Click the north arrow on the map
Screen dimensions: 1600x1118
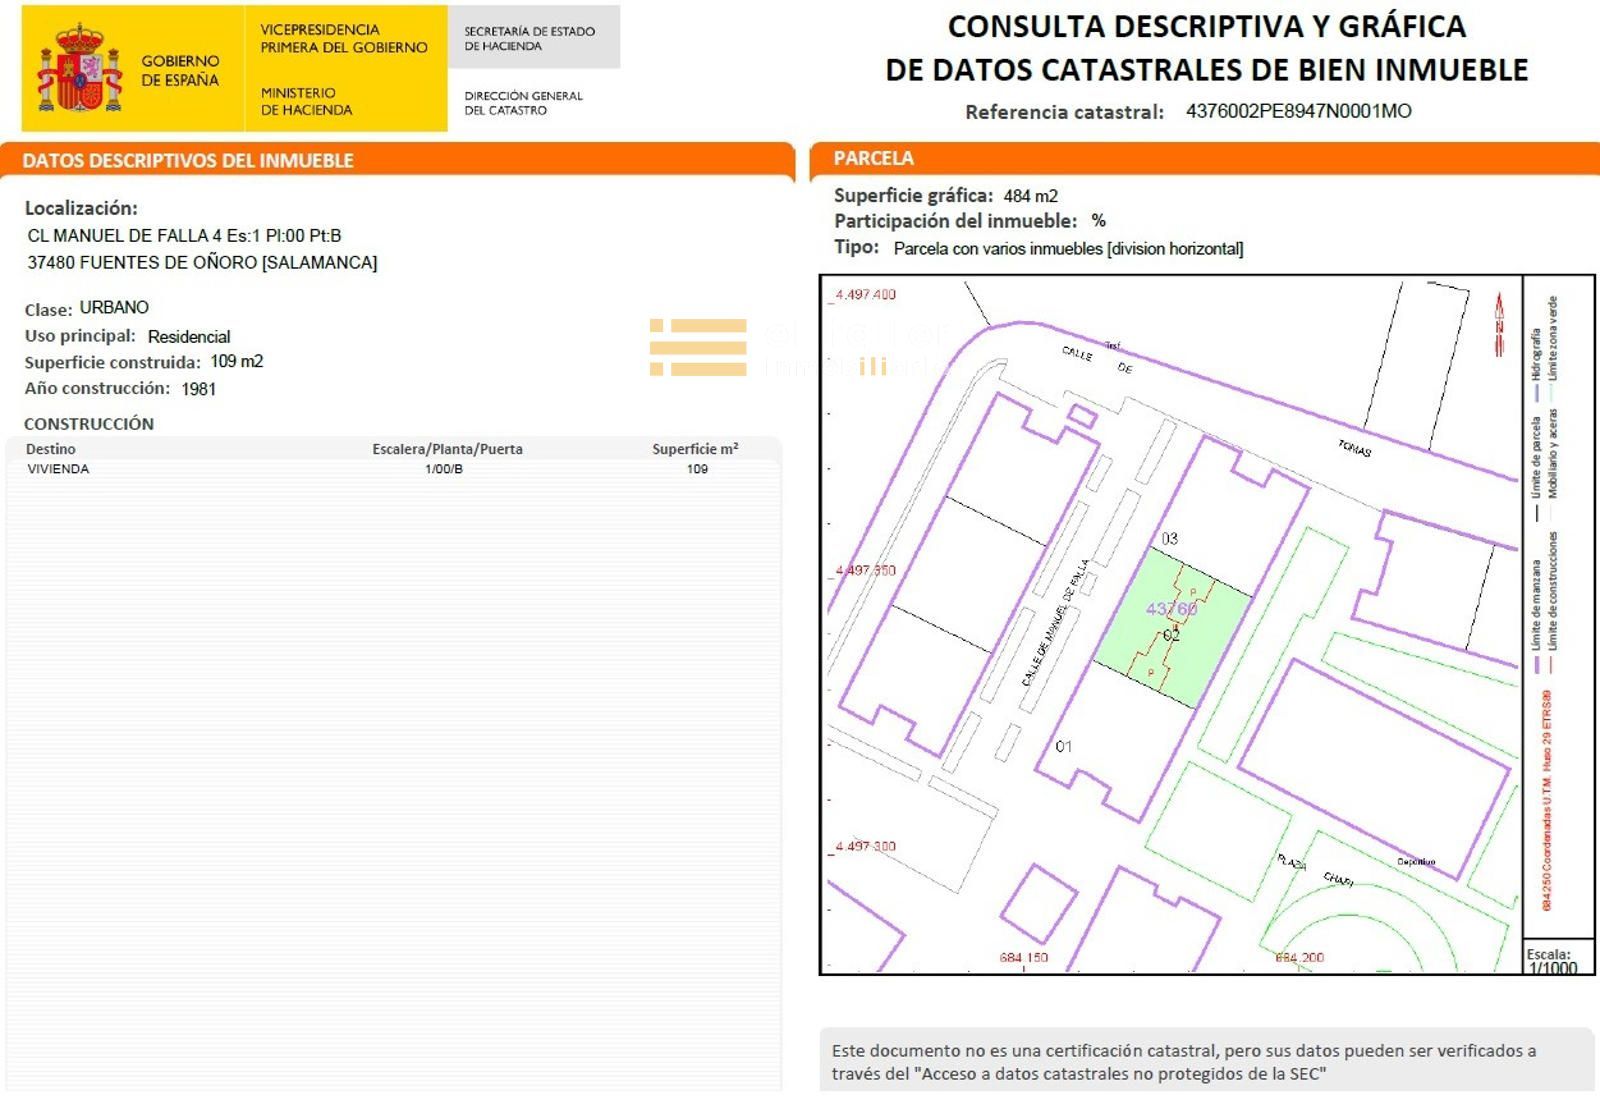1498,325
